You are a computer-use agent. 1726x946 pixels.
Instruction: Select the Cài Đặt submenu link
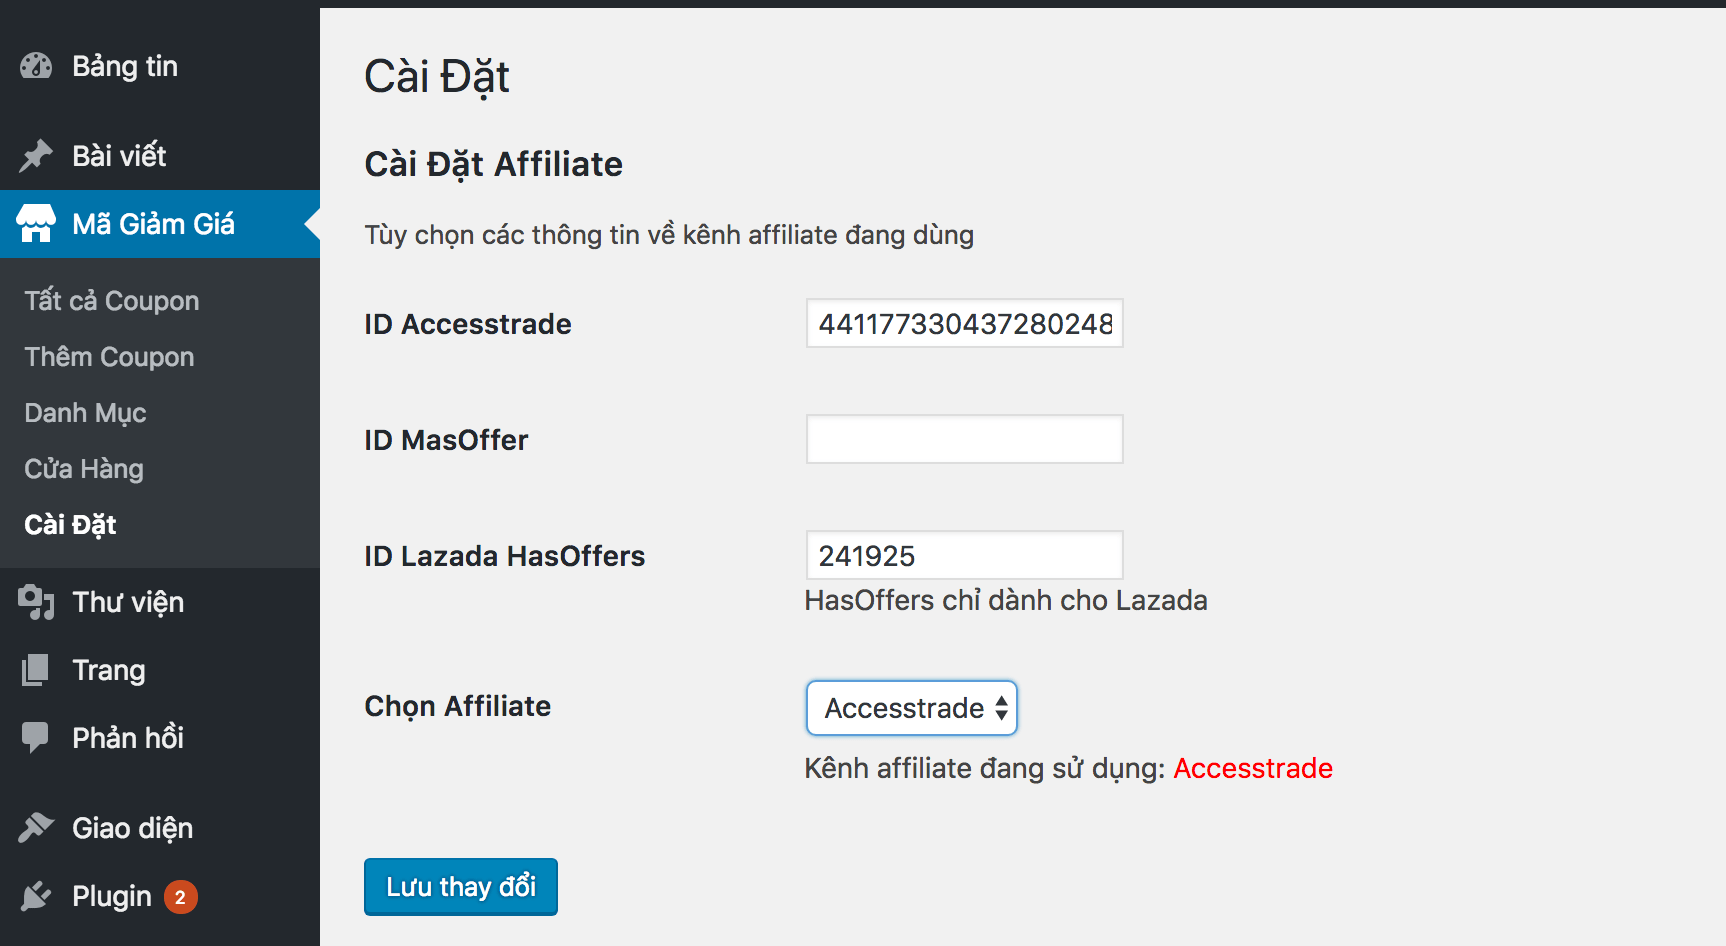coord(70,525)
